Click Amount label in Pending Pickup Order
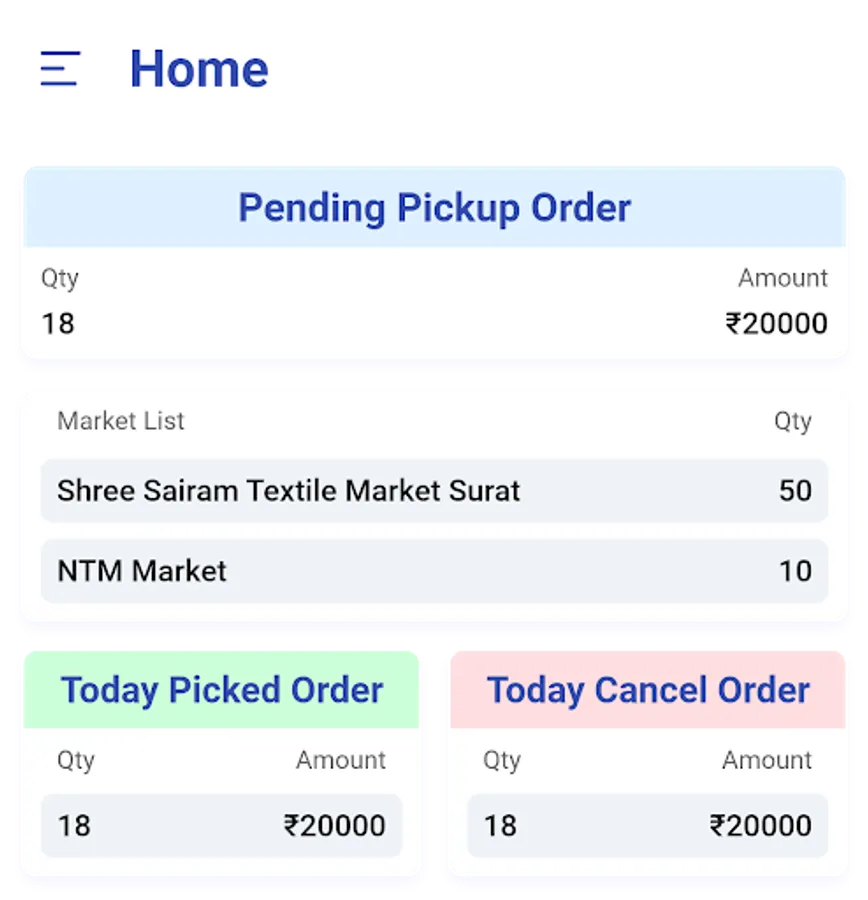Screen dimensions: 868x900 [x=782, y=278]
